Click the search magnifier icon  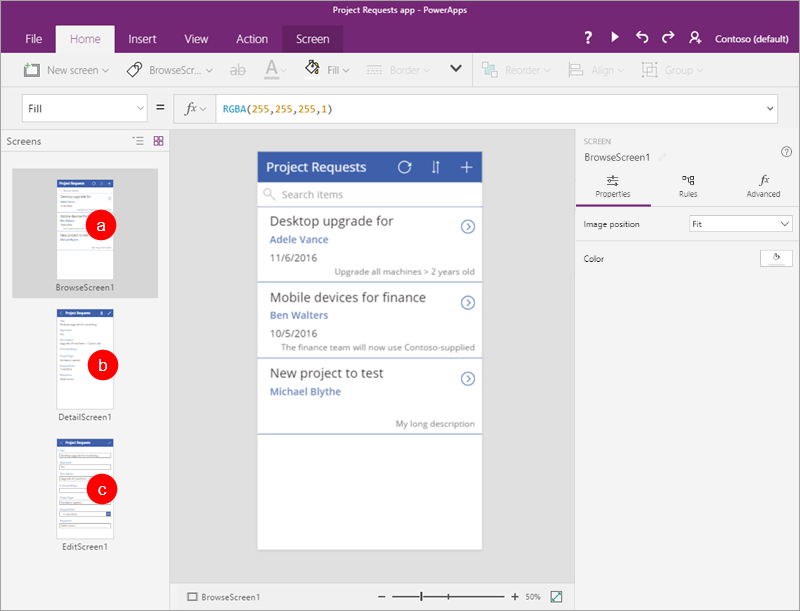(269, 194)
